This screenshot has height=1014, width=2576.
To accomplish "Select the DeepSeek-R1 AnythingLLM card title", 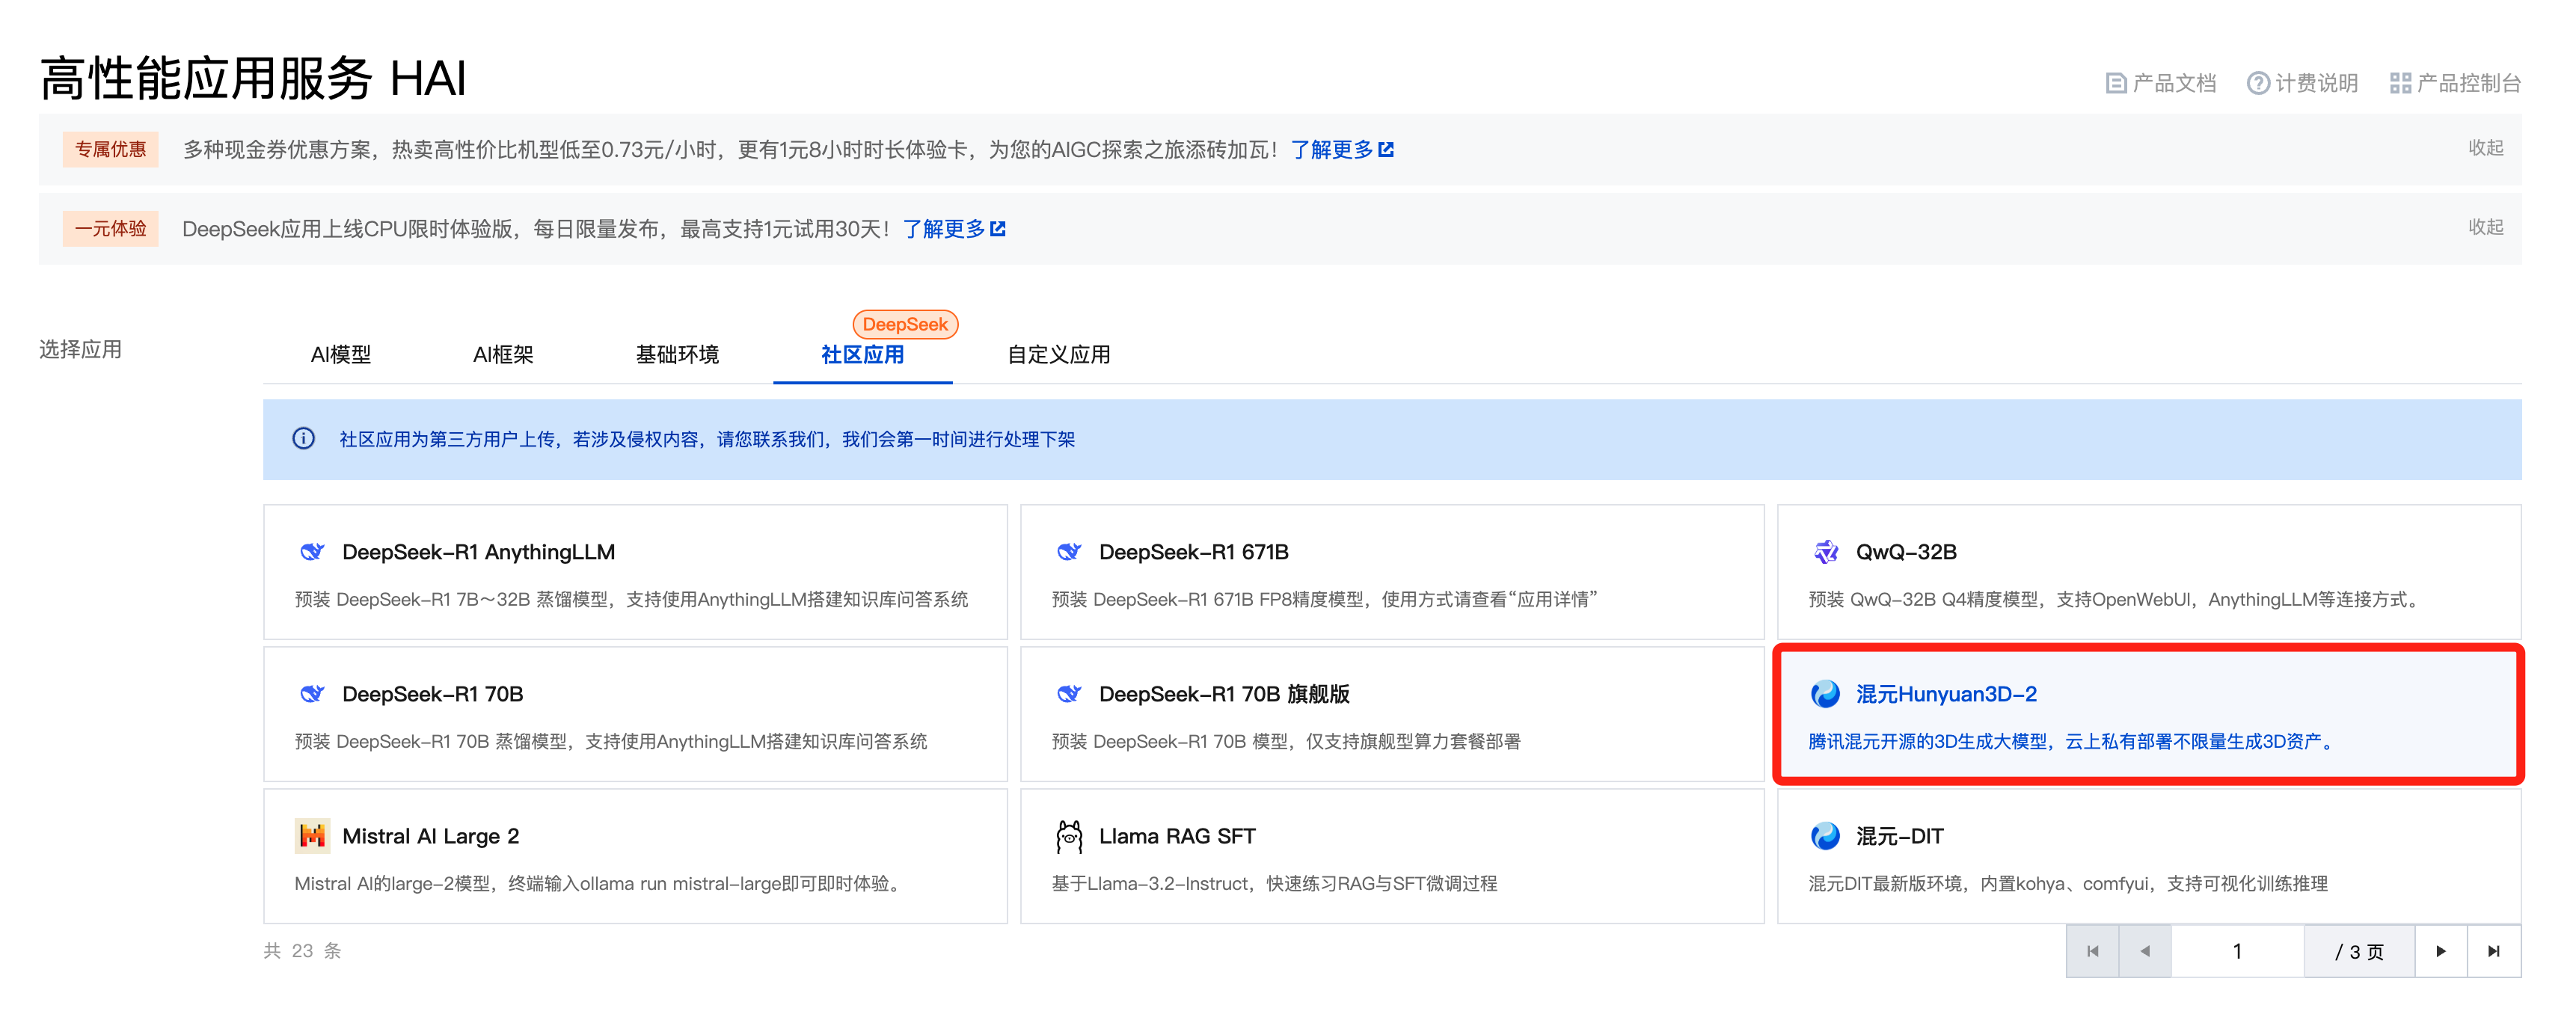I will pos(478,551).
